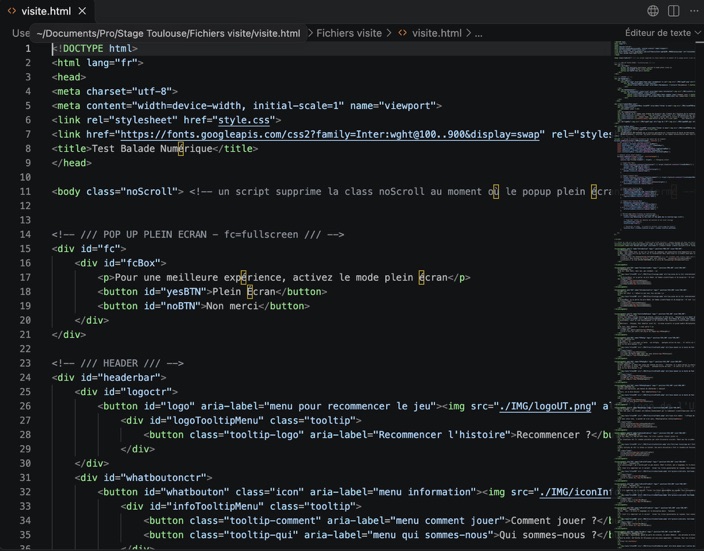Click line number 14 in the gutter

tap(25, 234)
